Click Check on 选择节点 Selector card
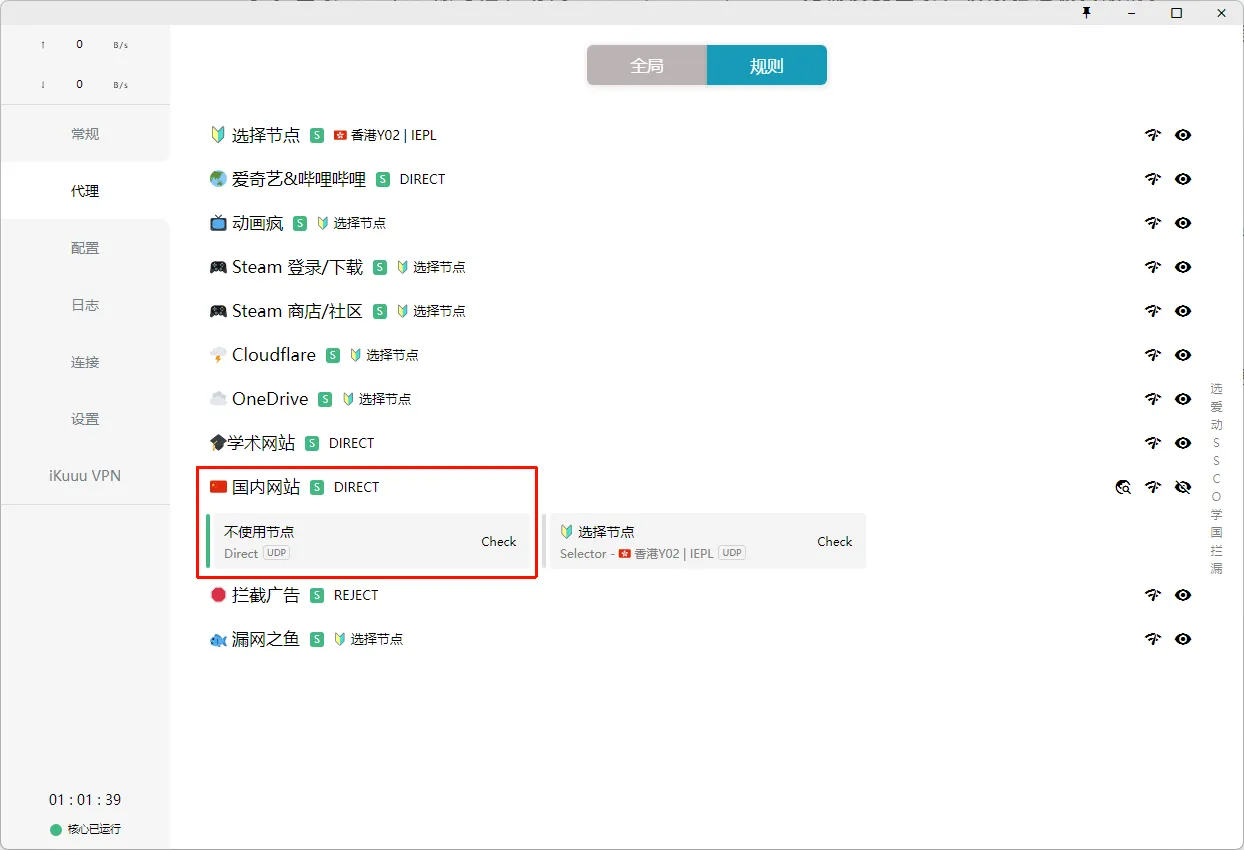 [834, 541]
